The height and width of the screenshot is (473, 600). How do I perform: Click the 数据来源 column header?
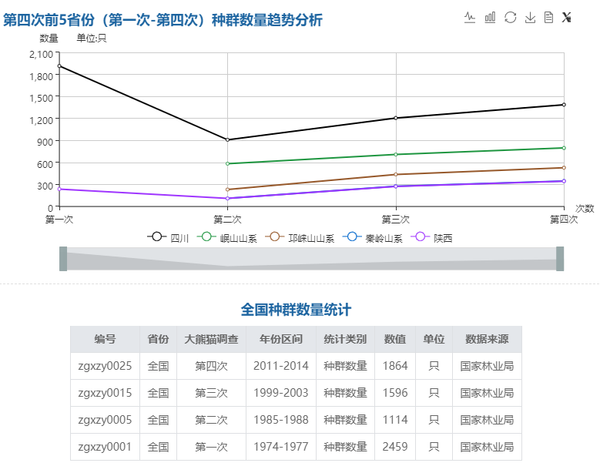[x=487, y=339]
